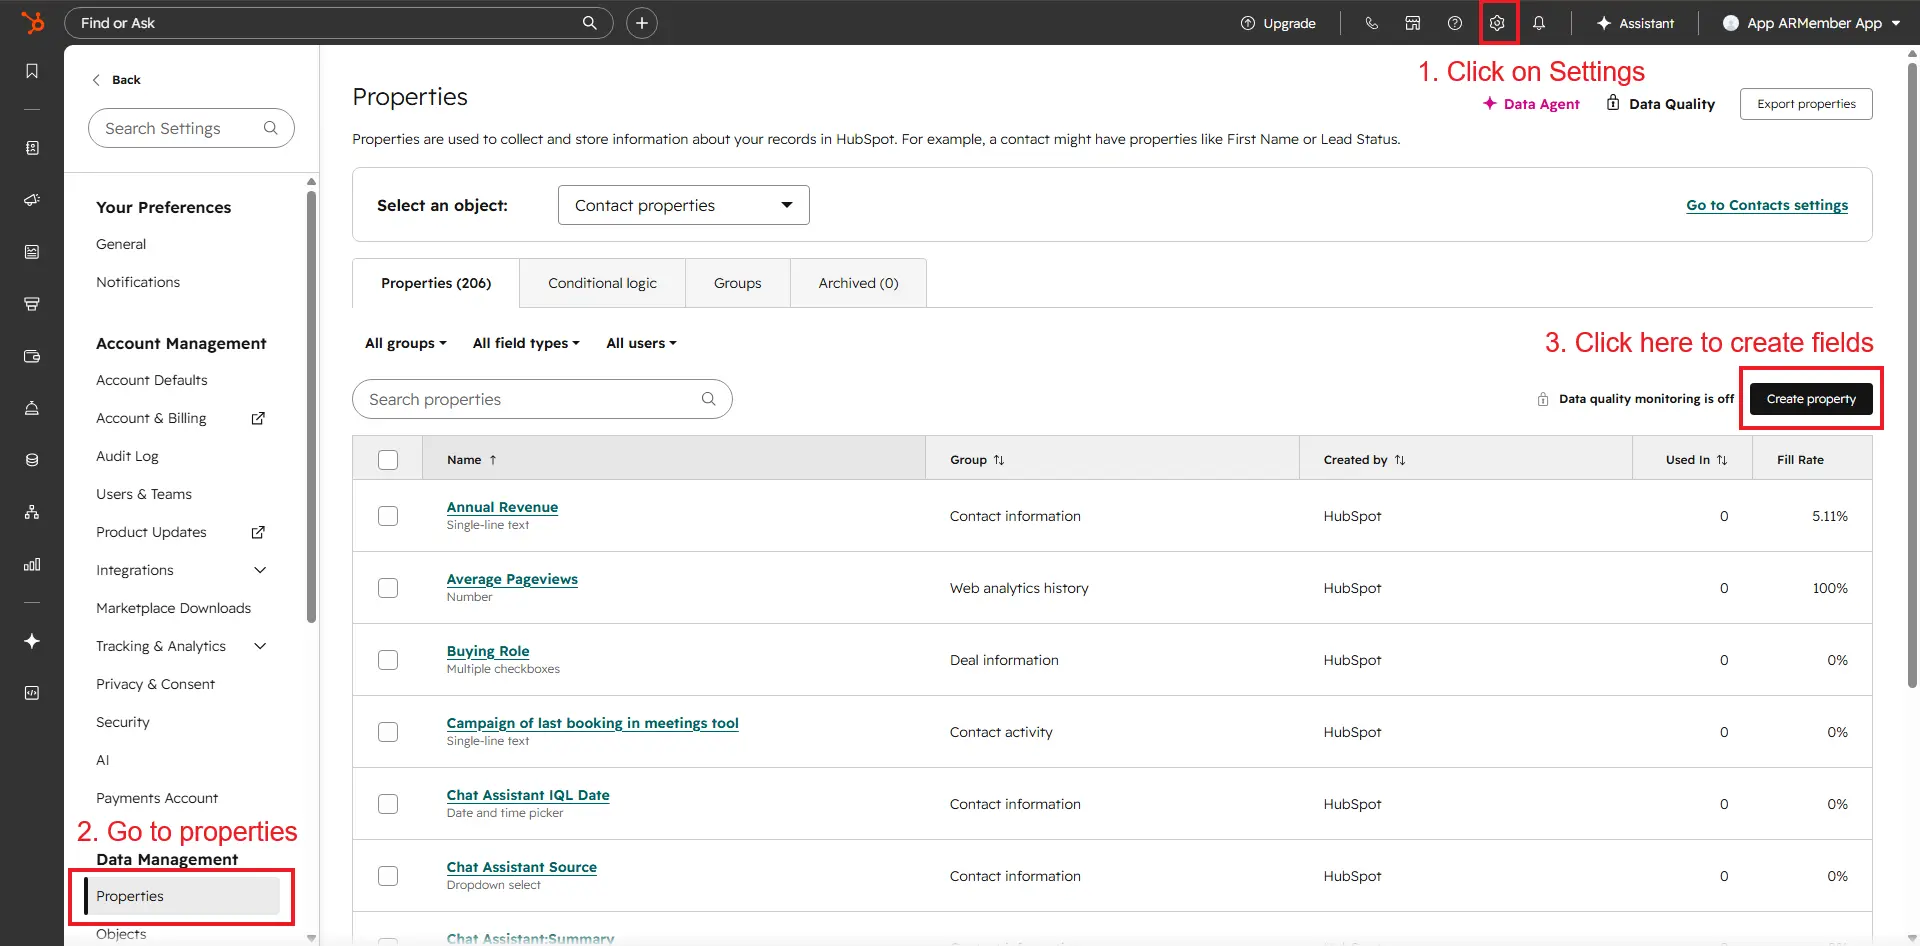Image resolution: width=1920 pixels, height=946 pixels.
Task: Open the Contact properties object dropdown
Action: [x=684, y=205]
